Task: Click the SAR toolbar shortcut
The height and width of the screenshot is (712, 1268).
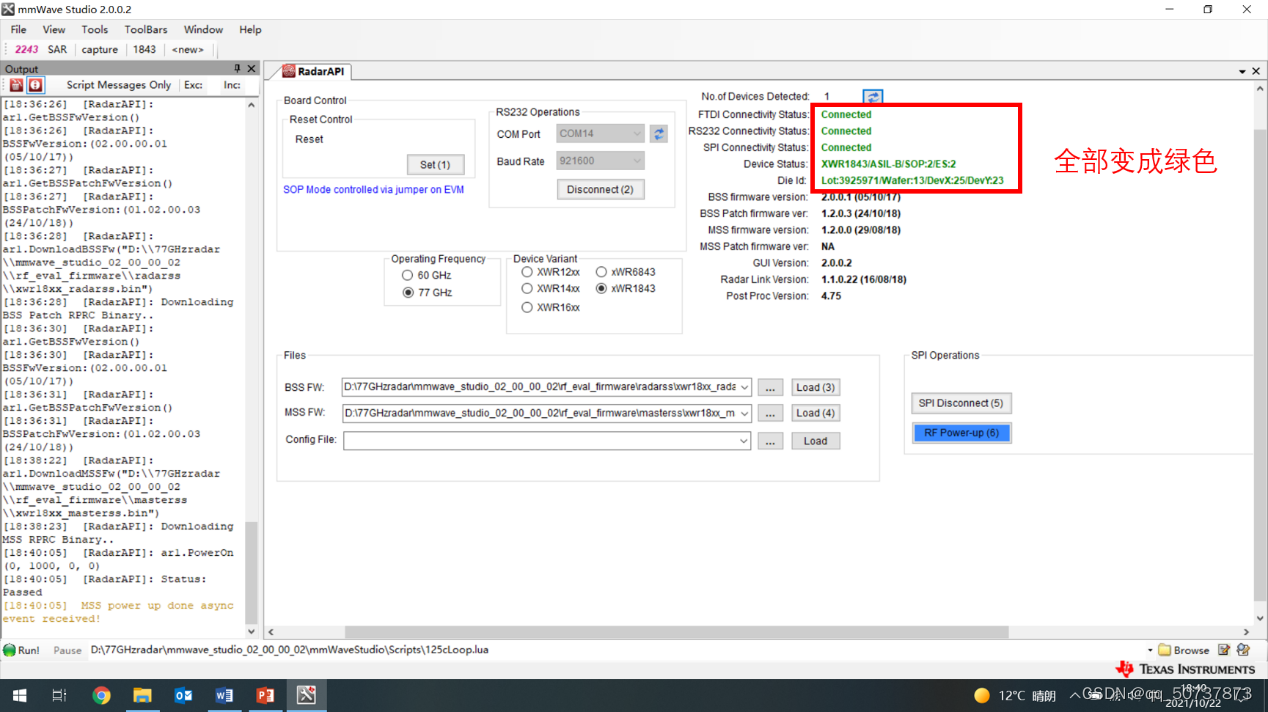Action: [x=57, y=49]
